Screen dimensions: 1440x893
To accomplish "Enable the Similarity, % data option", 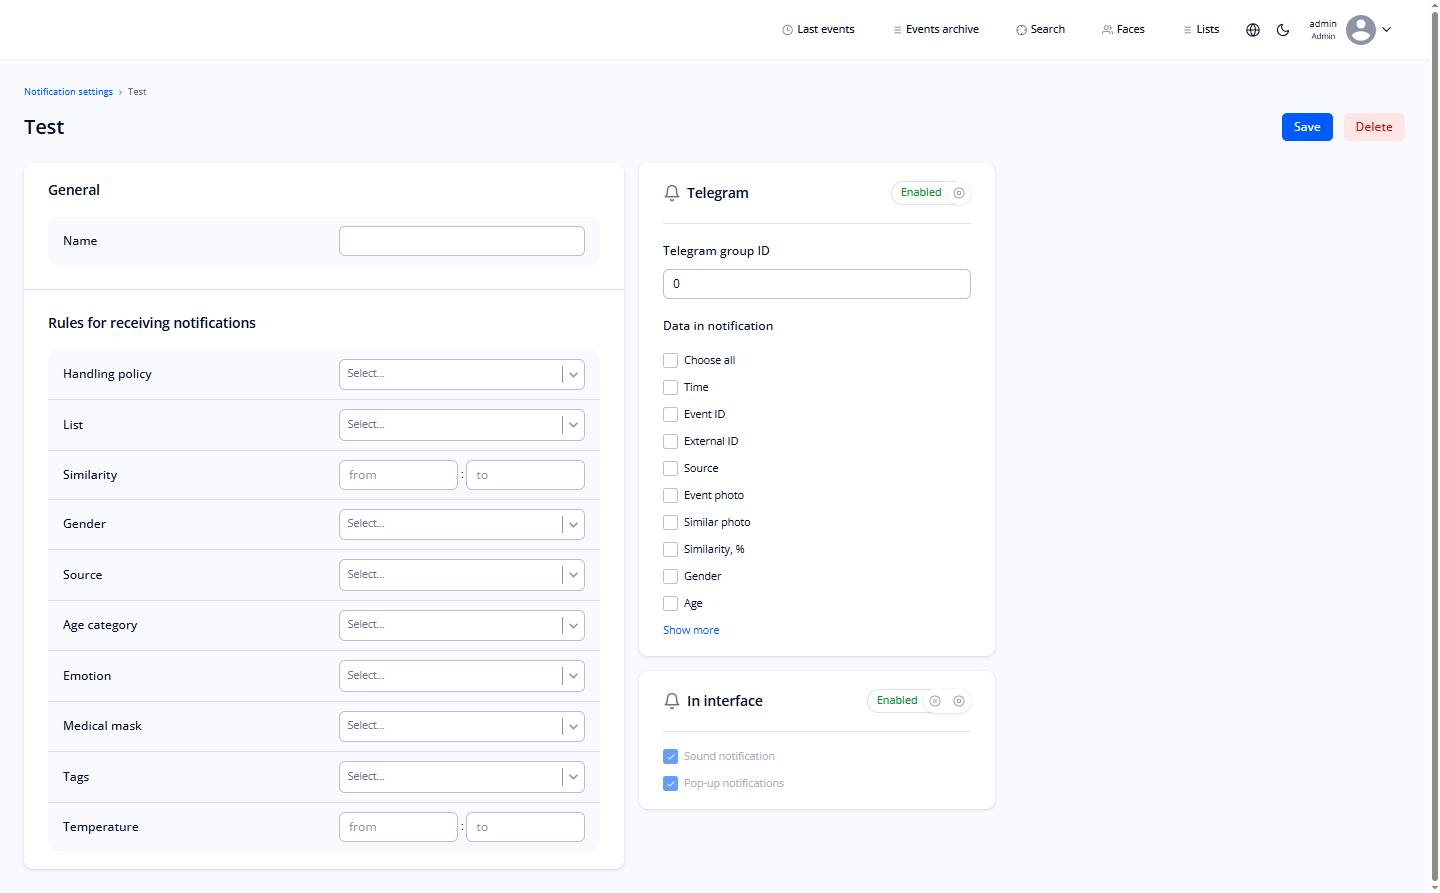I will pos(670,549).
